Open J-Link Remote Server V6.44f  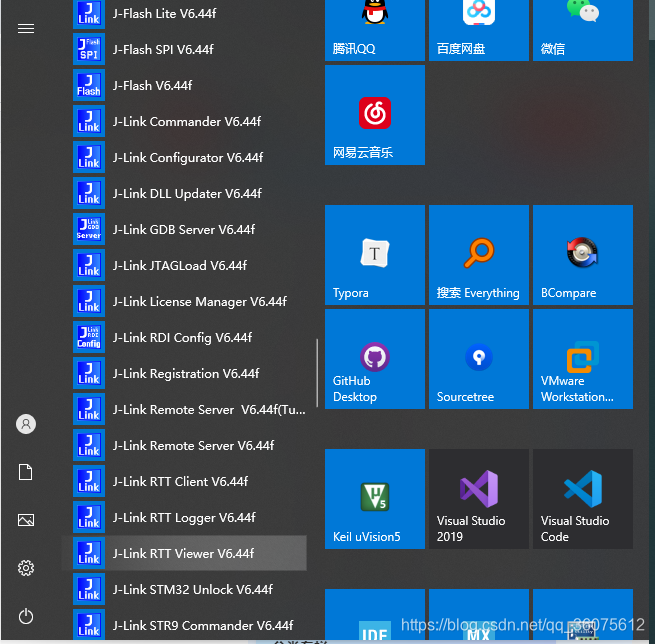click(184, 445)
